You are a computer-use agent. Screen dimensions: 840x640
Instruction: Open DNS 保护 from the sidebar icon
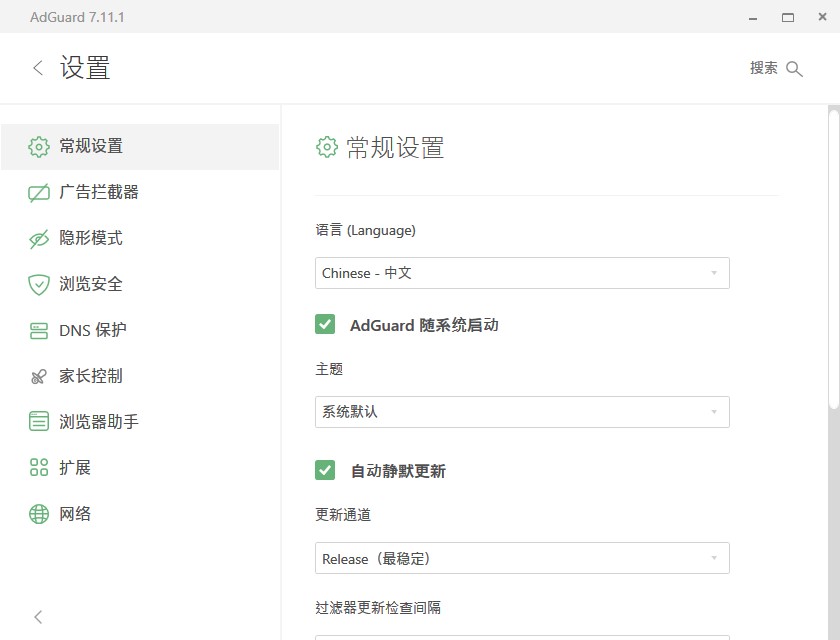[38, 330]
